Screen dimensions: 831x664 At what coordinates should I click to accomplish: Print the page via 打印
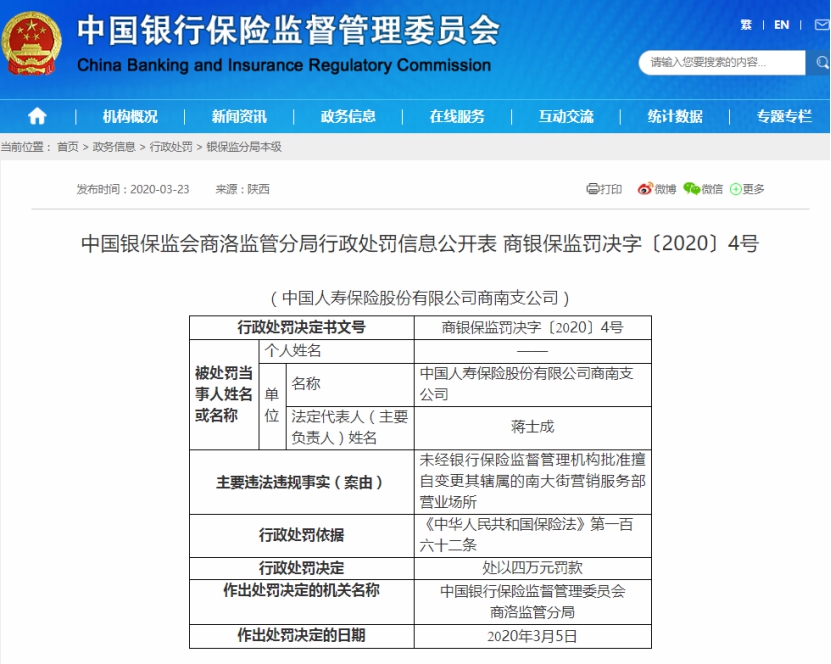tap(604, 189)
